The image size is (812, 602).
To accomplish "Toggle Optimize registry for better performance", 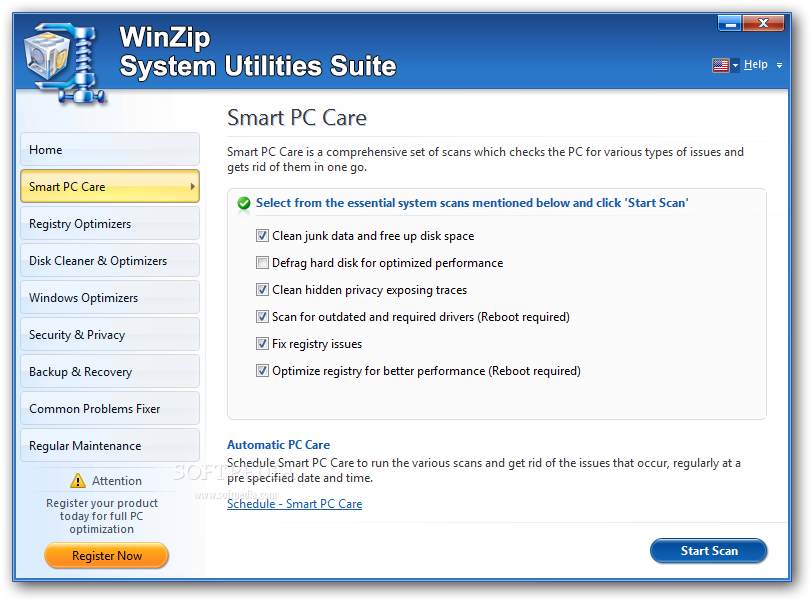I will click(x=262, y=370).
